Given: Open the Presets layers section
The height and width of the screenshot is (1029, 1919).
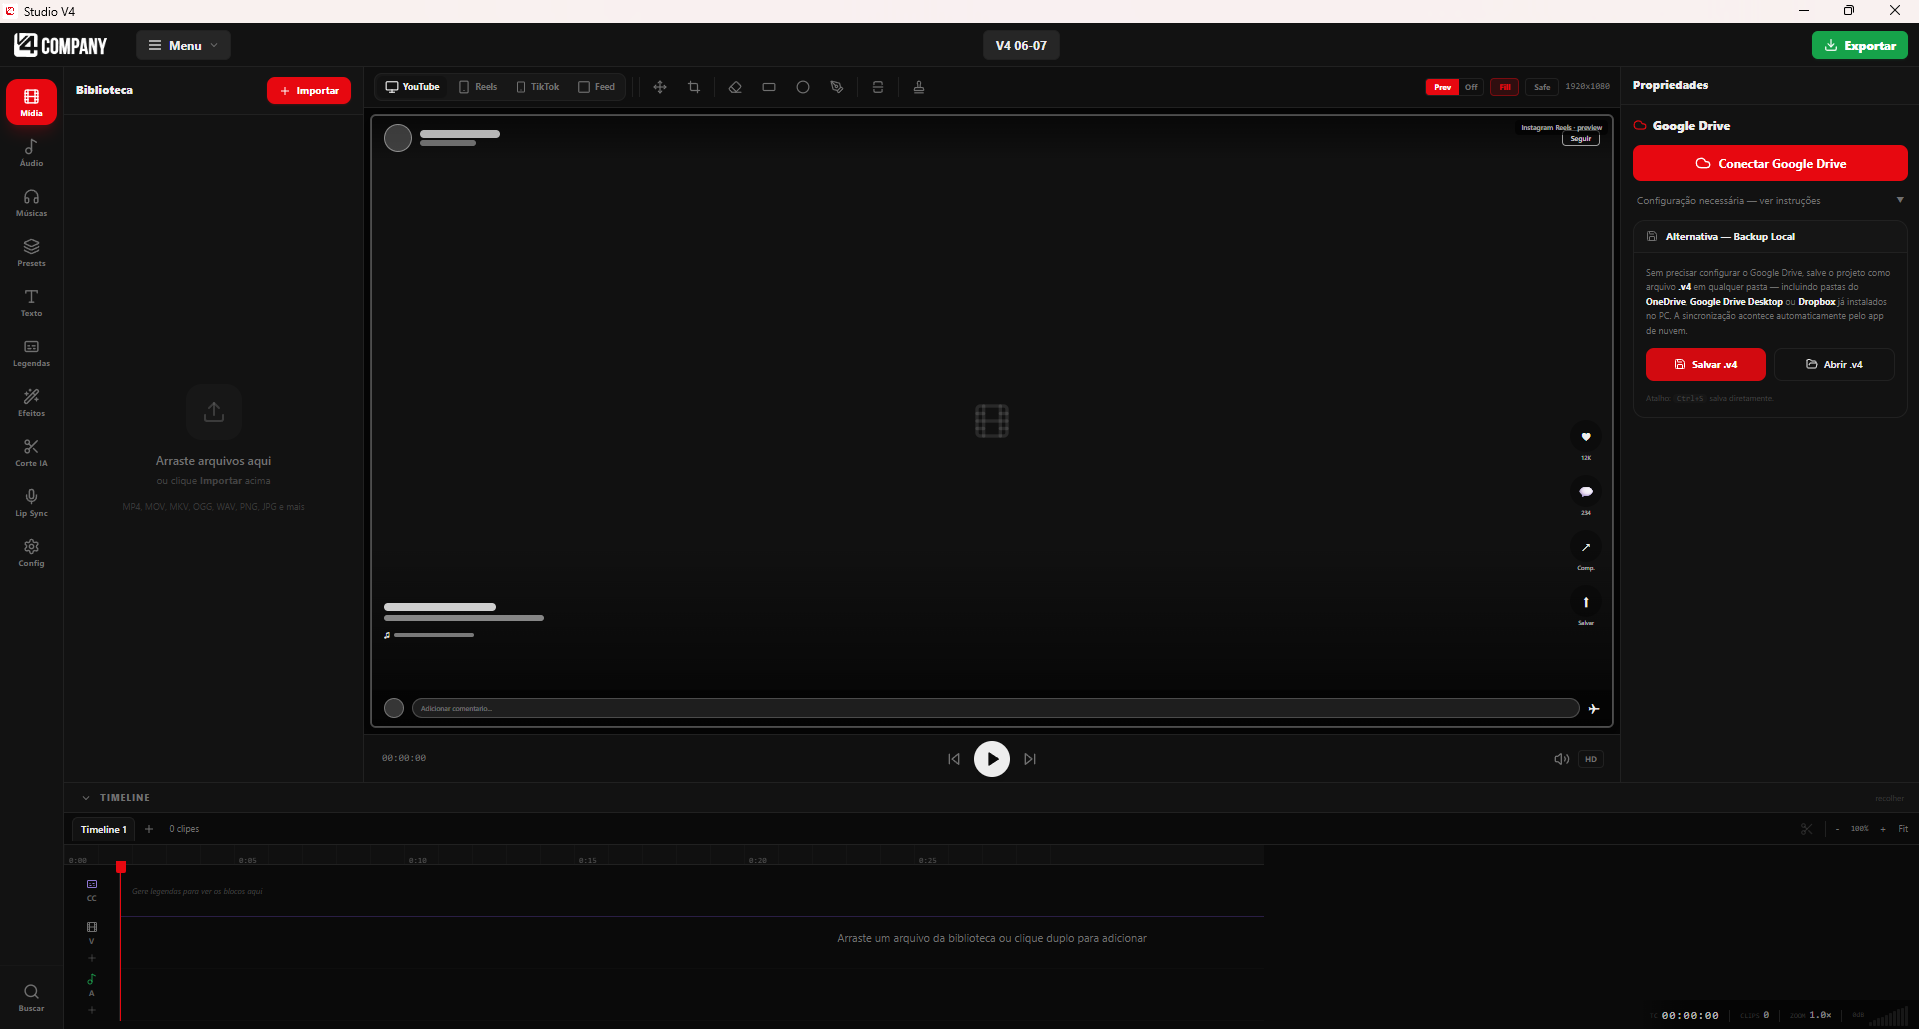Looking at the screenshot, I should [x=31, y=252].
